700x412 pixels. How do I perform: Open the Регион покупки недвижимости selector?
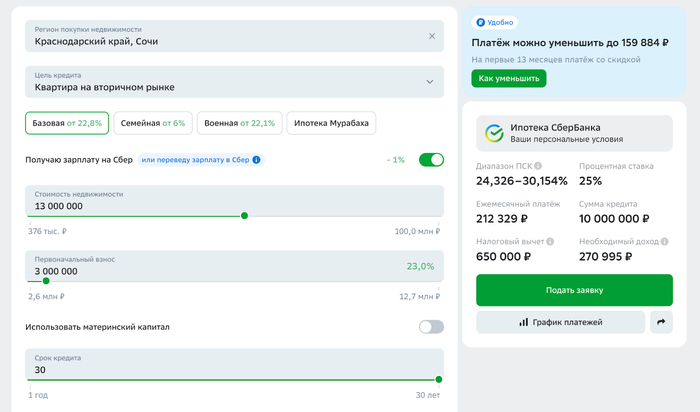click(x=225, y=36)
